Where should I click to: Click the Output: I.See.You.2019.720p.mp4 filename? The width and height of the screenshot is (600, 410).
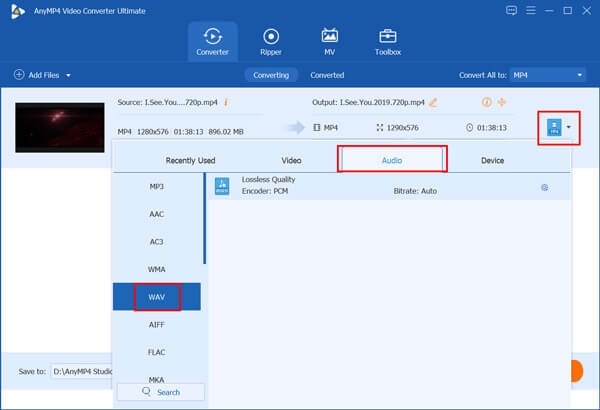[368, 102]
